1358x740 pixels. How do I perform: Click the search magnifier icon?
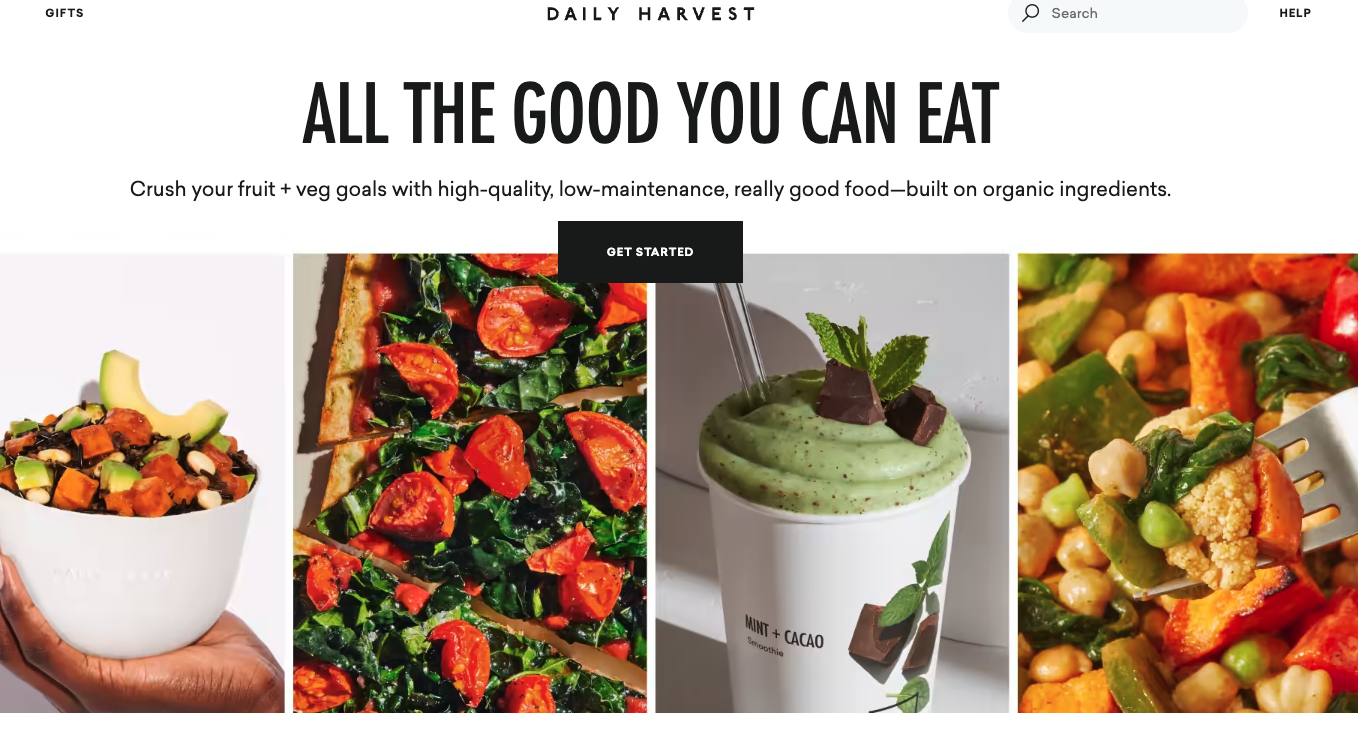click(x=1030, y=13)
